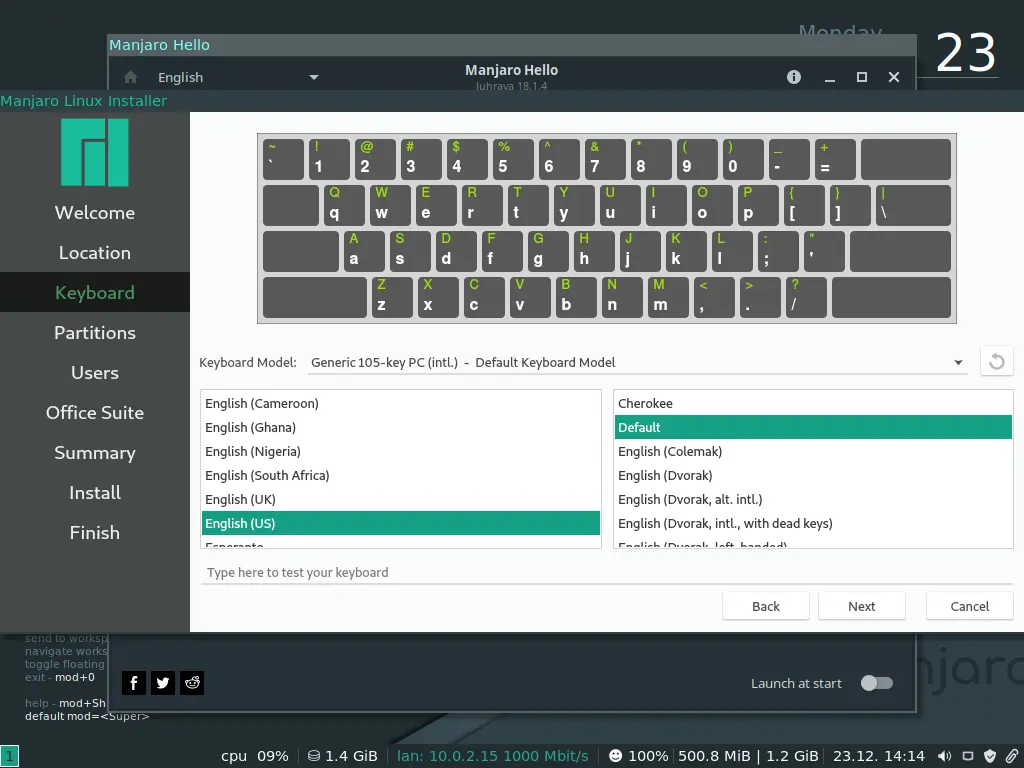
Task: Open the About info icon in Manjaro Hello
Action: coord(793,77)
